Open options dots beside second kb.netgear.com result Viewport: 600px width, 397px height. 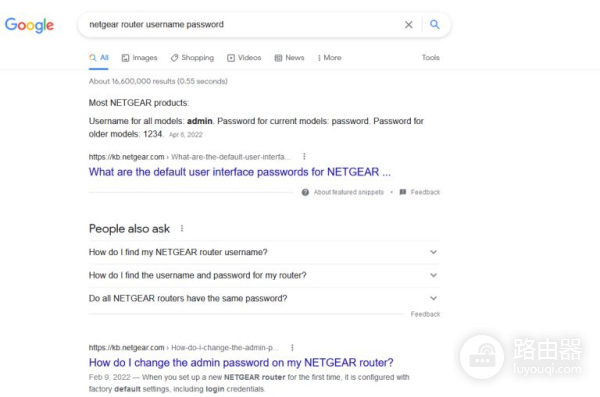[x=292, y=347]
